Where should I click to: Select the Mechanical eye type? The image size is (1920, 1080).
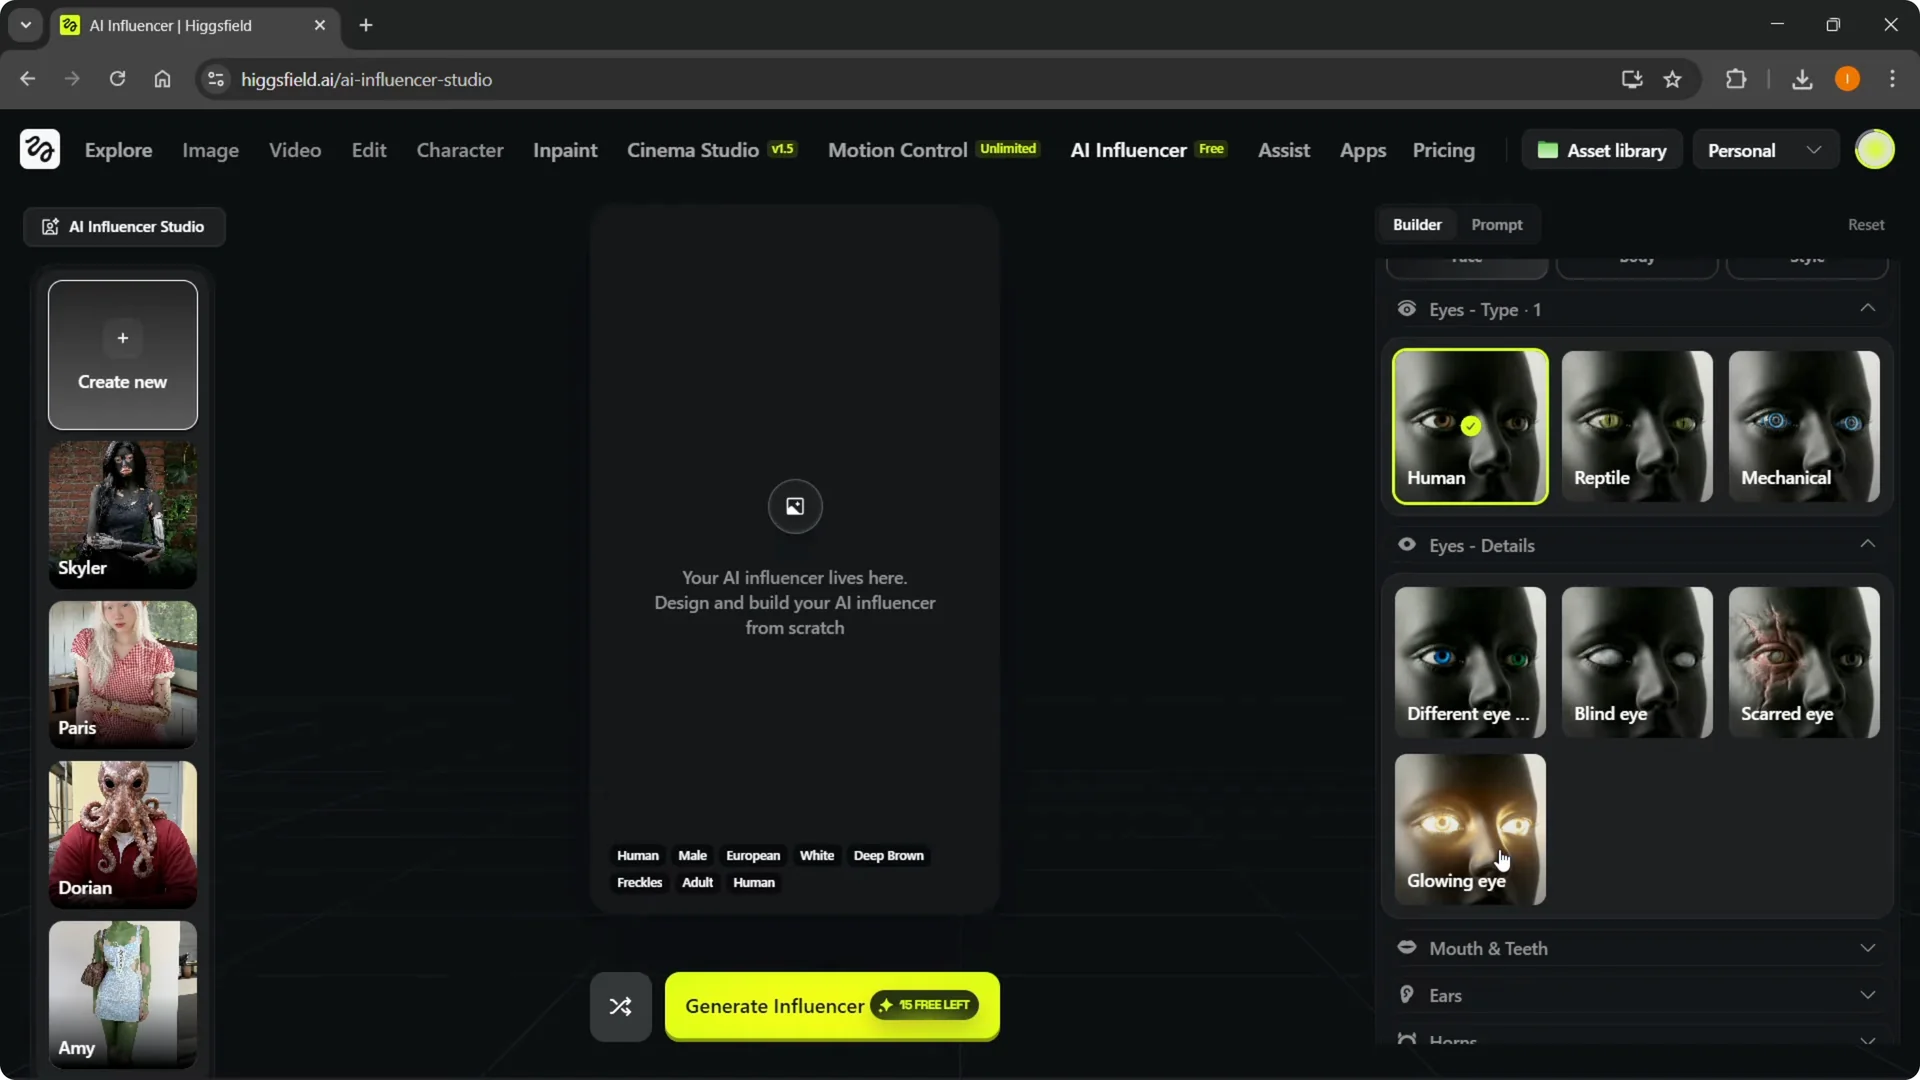tap(1804, 427)
